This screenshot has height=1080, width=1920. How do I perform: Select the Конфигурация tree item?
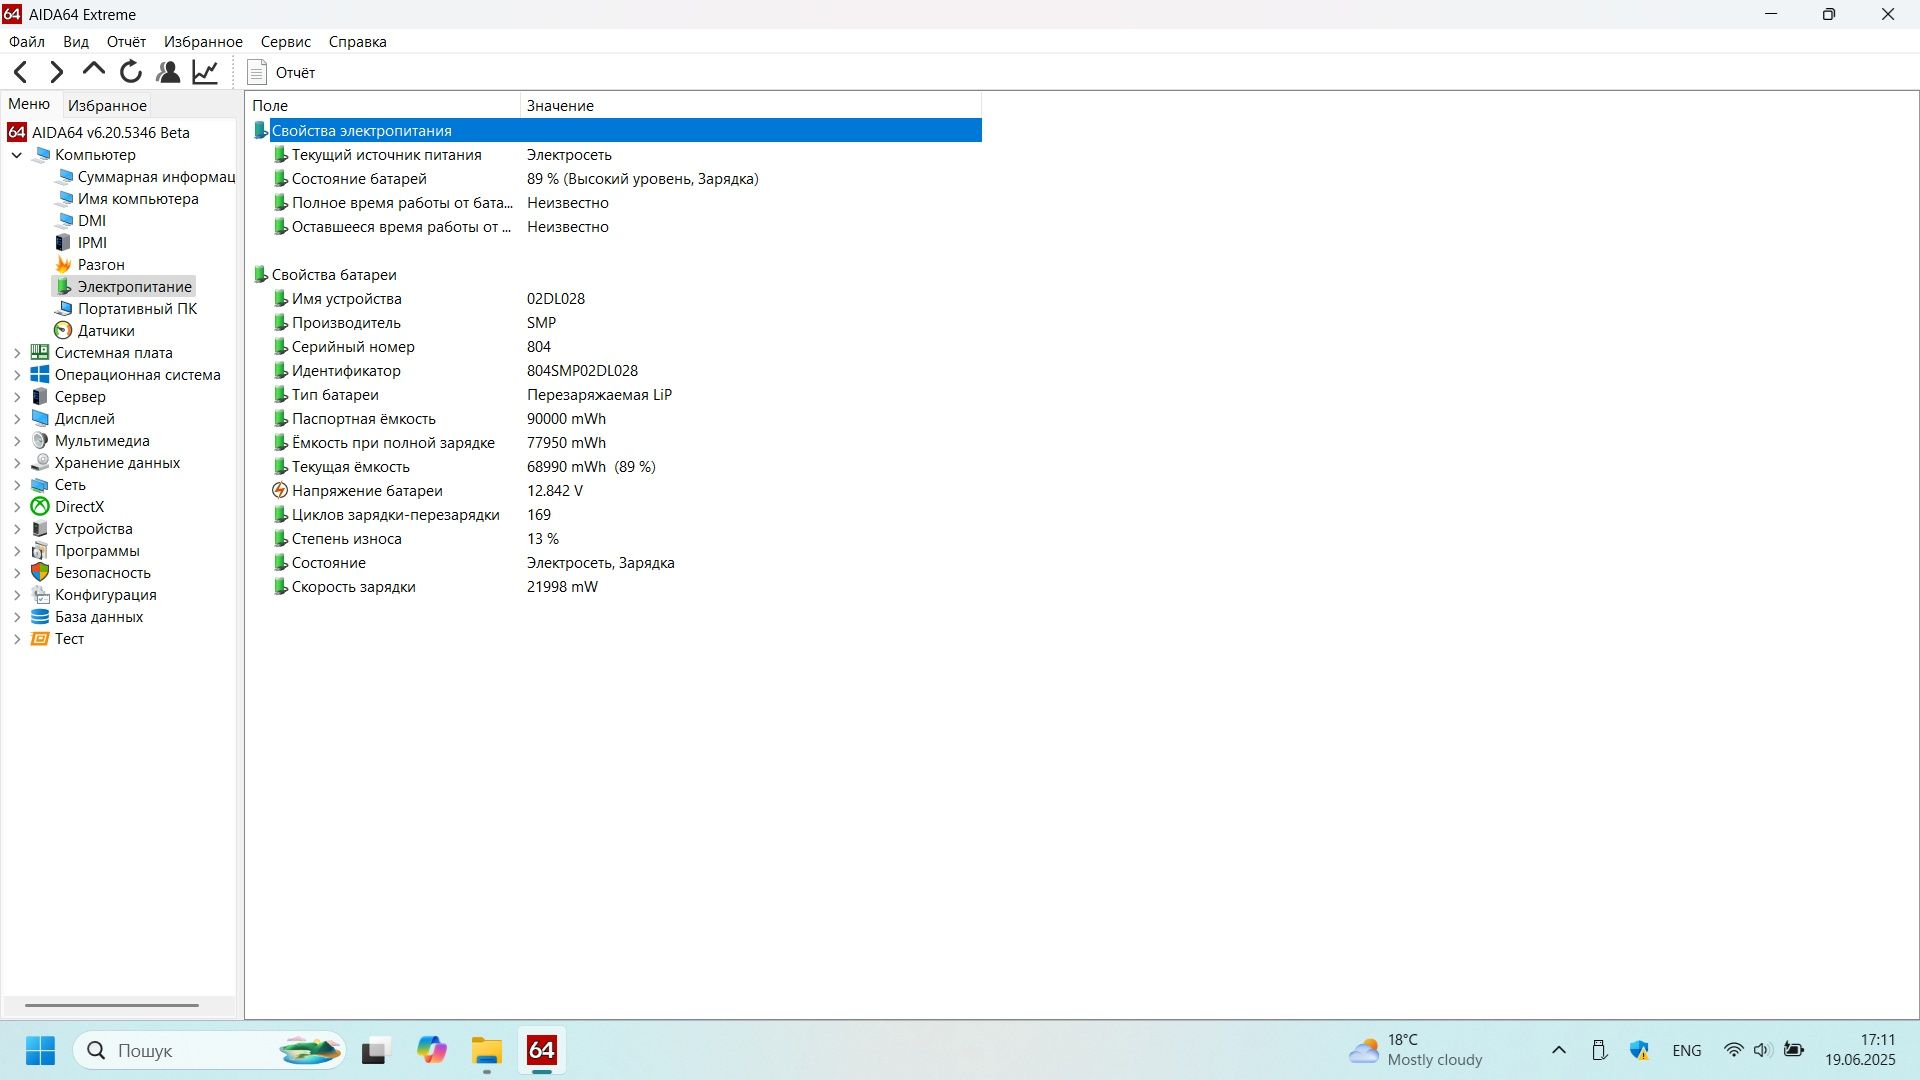click(94, 595)
